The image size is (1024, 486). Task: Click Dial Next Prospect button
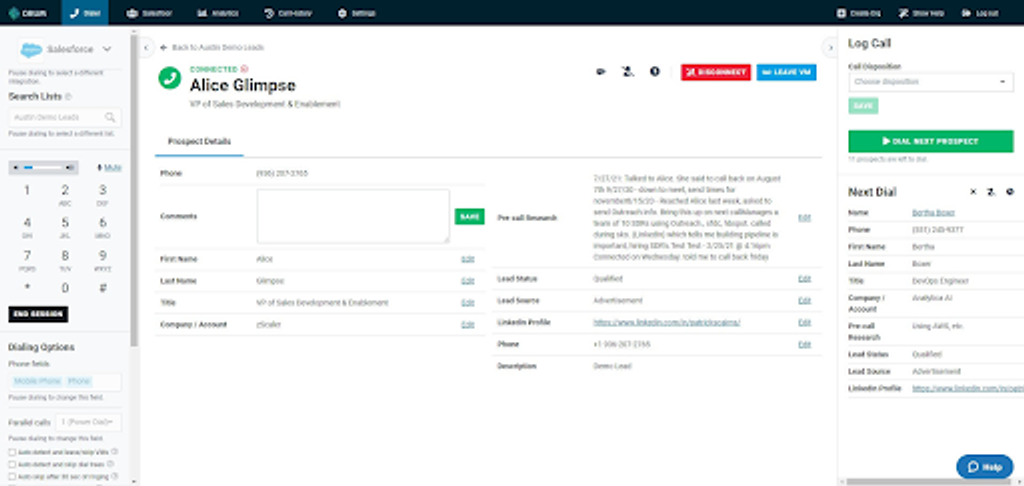tap(931, 141)
